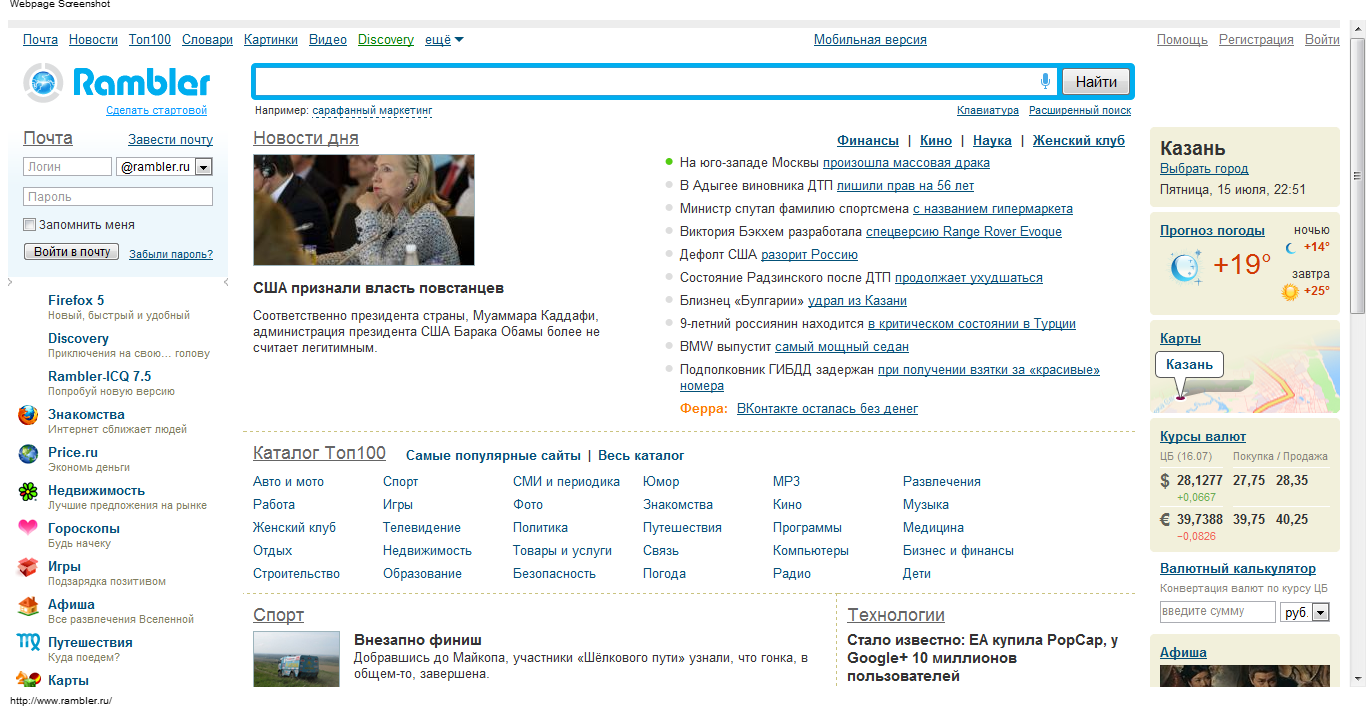Viewport: 1366px width, 707px height.
Task: Open the Авто и мото catalog category
Action: tap(288, 482)
